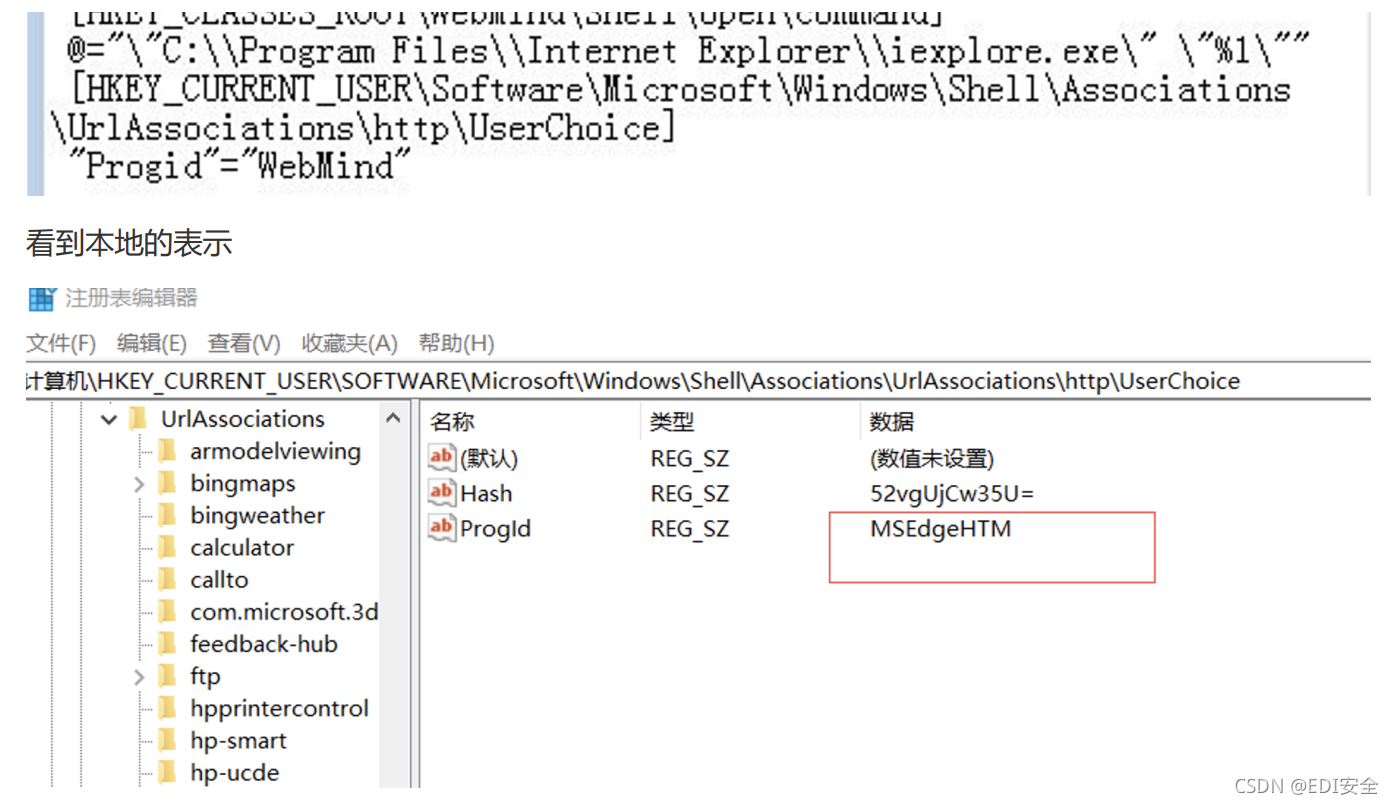
Task: Click the bingweather folder icon
Action: point(168,515)
